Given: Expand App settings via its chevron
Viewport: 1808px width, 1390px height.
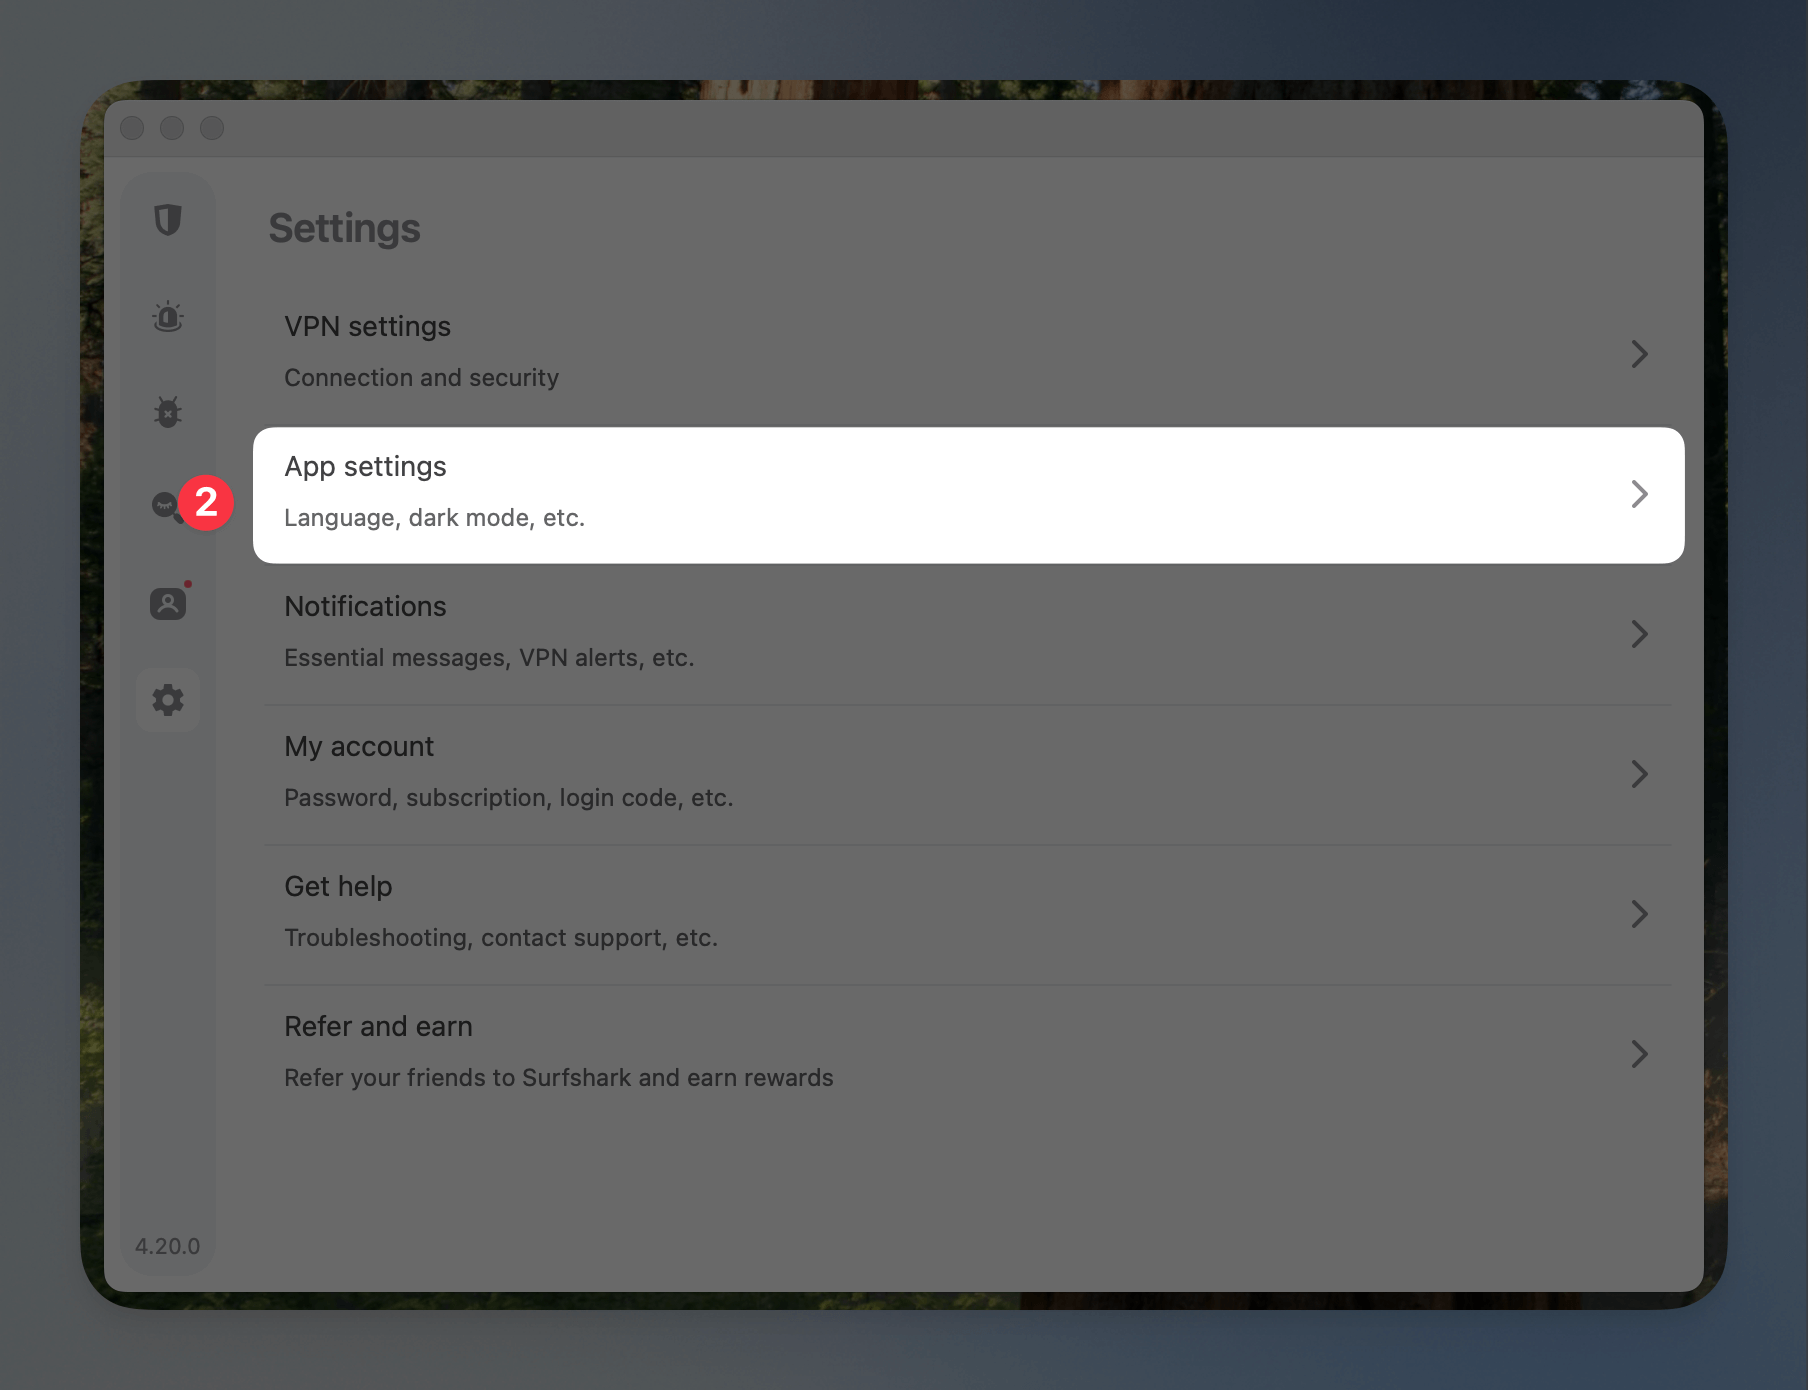Looking at the screenshot, I should click(x=1639, y=494).
